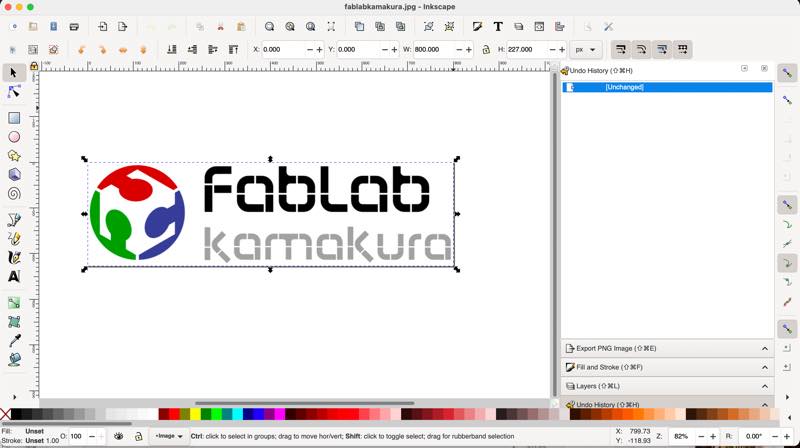Increase X position with plus
The width and height of the screenshot is (800, 448).
[320, 49]
